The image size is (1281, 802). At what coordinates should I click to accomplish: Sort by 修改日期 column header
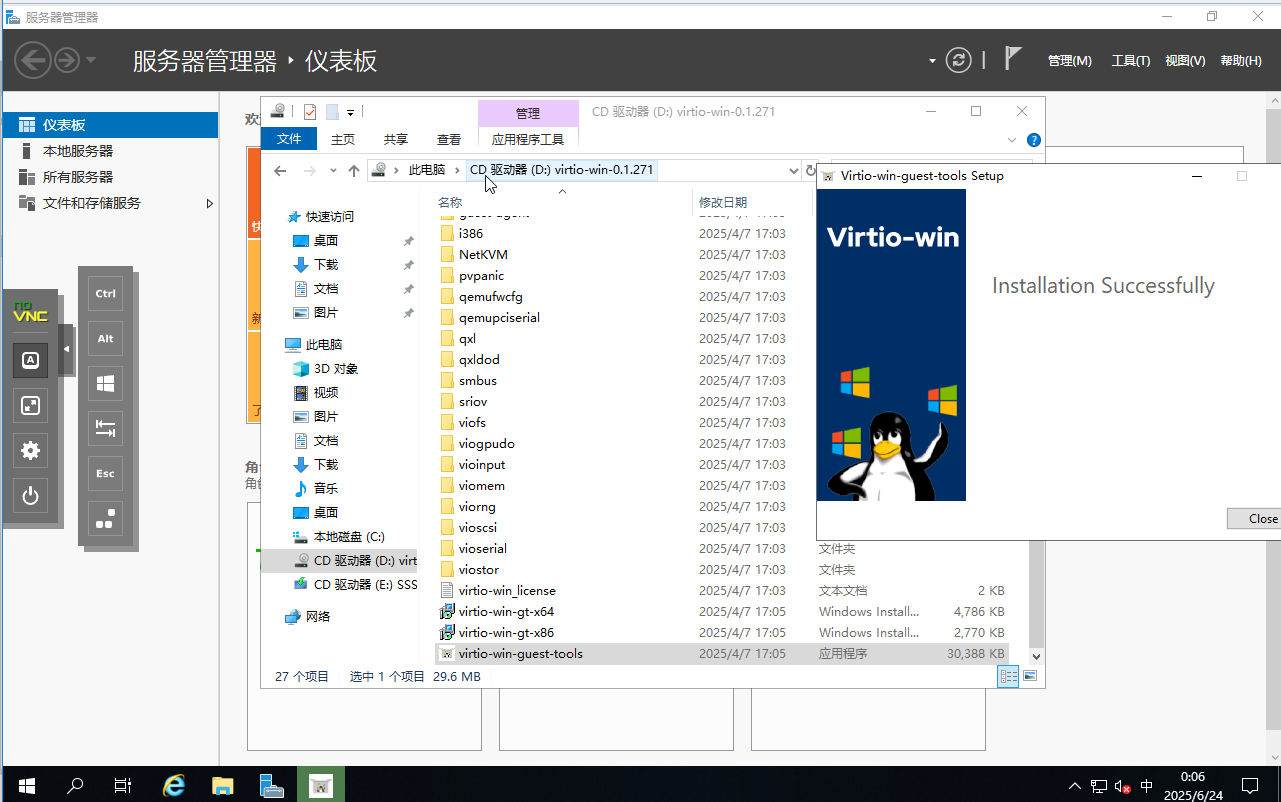pyautogui.click(x=723, y=202)
